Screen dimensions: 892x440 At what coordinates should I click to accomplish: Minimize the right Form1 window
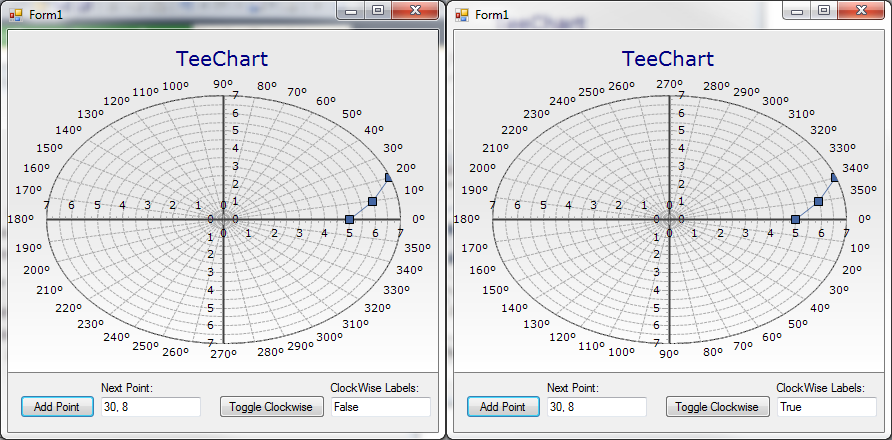797,10
